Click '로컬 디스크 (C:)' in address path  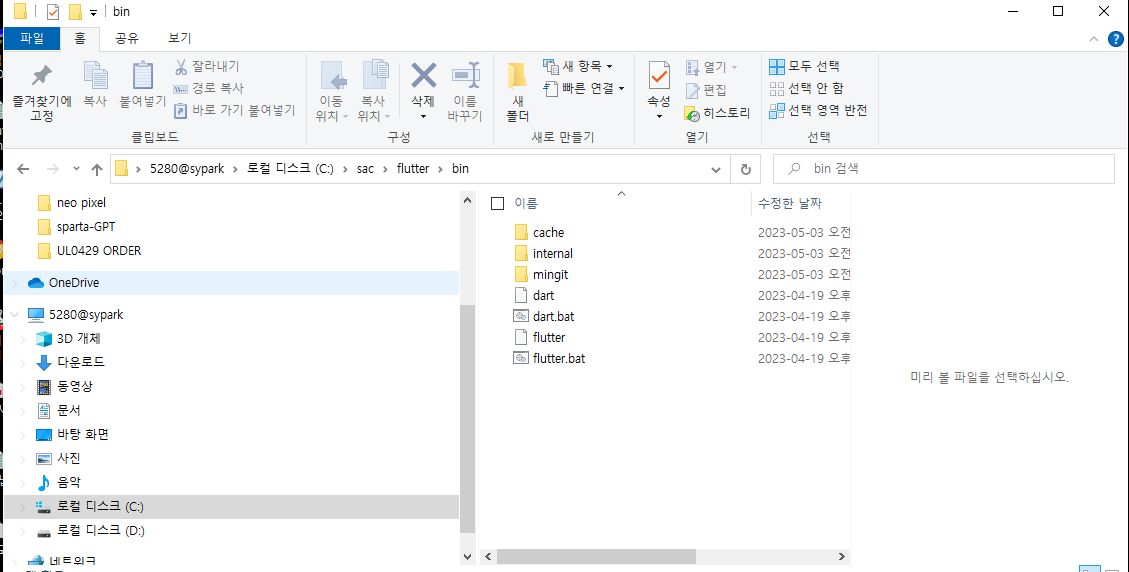tap(290, 169)
